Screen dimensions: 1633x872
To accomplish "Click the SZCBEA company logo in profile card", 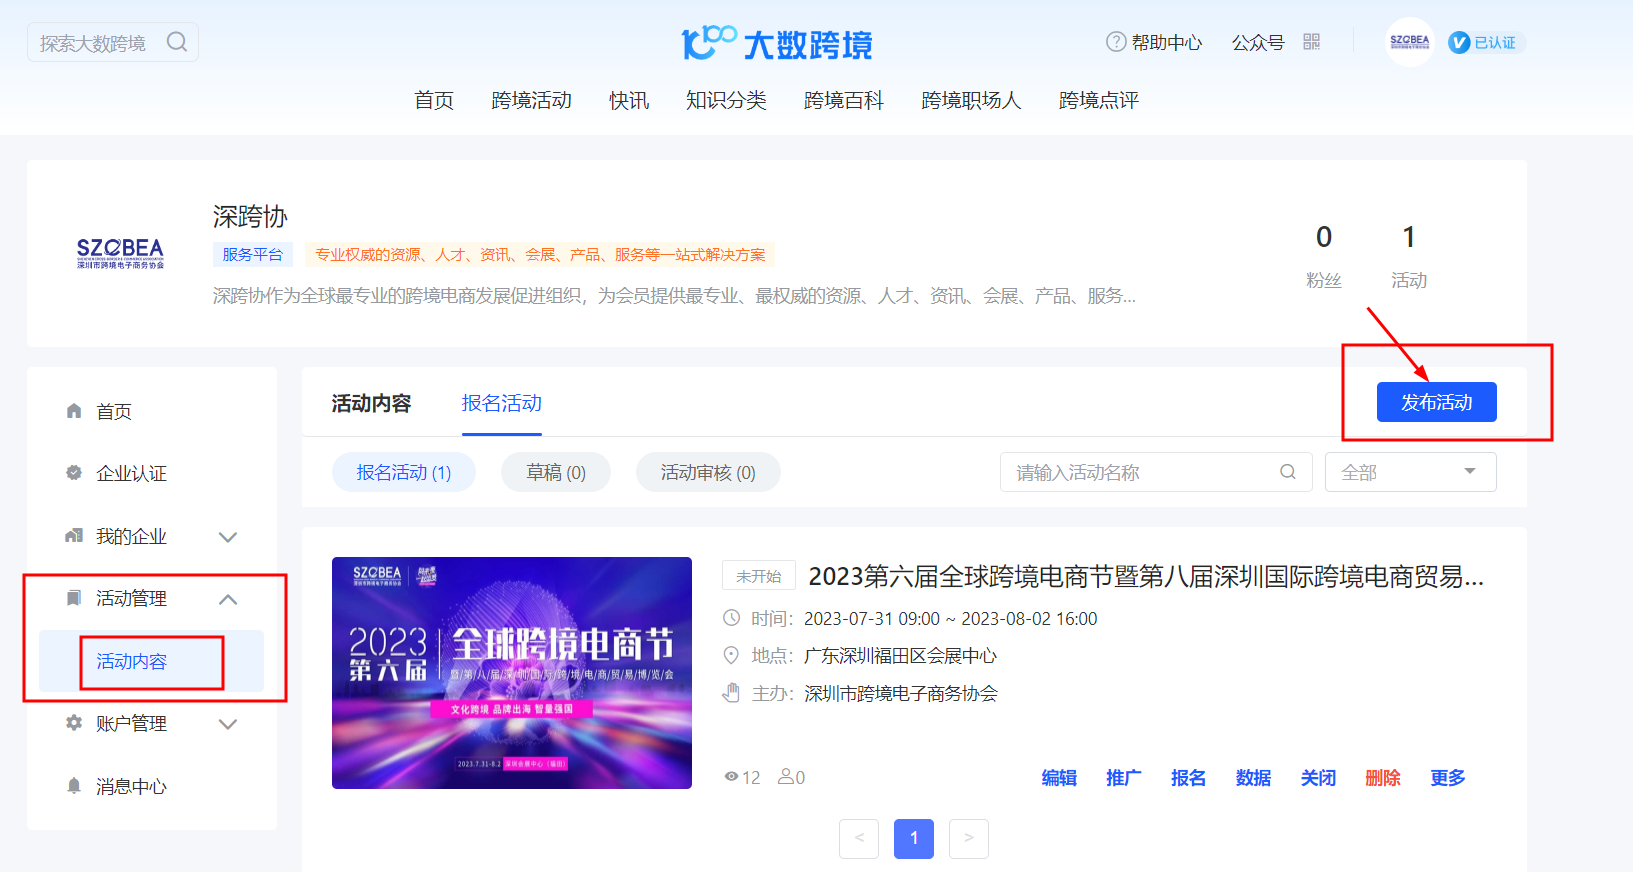I will click(x=120, y=253).
